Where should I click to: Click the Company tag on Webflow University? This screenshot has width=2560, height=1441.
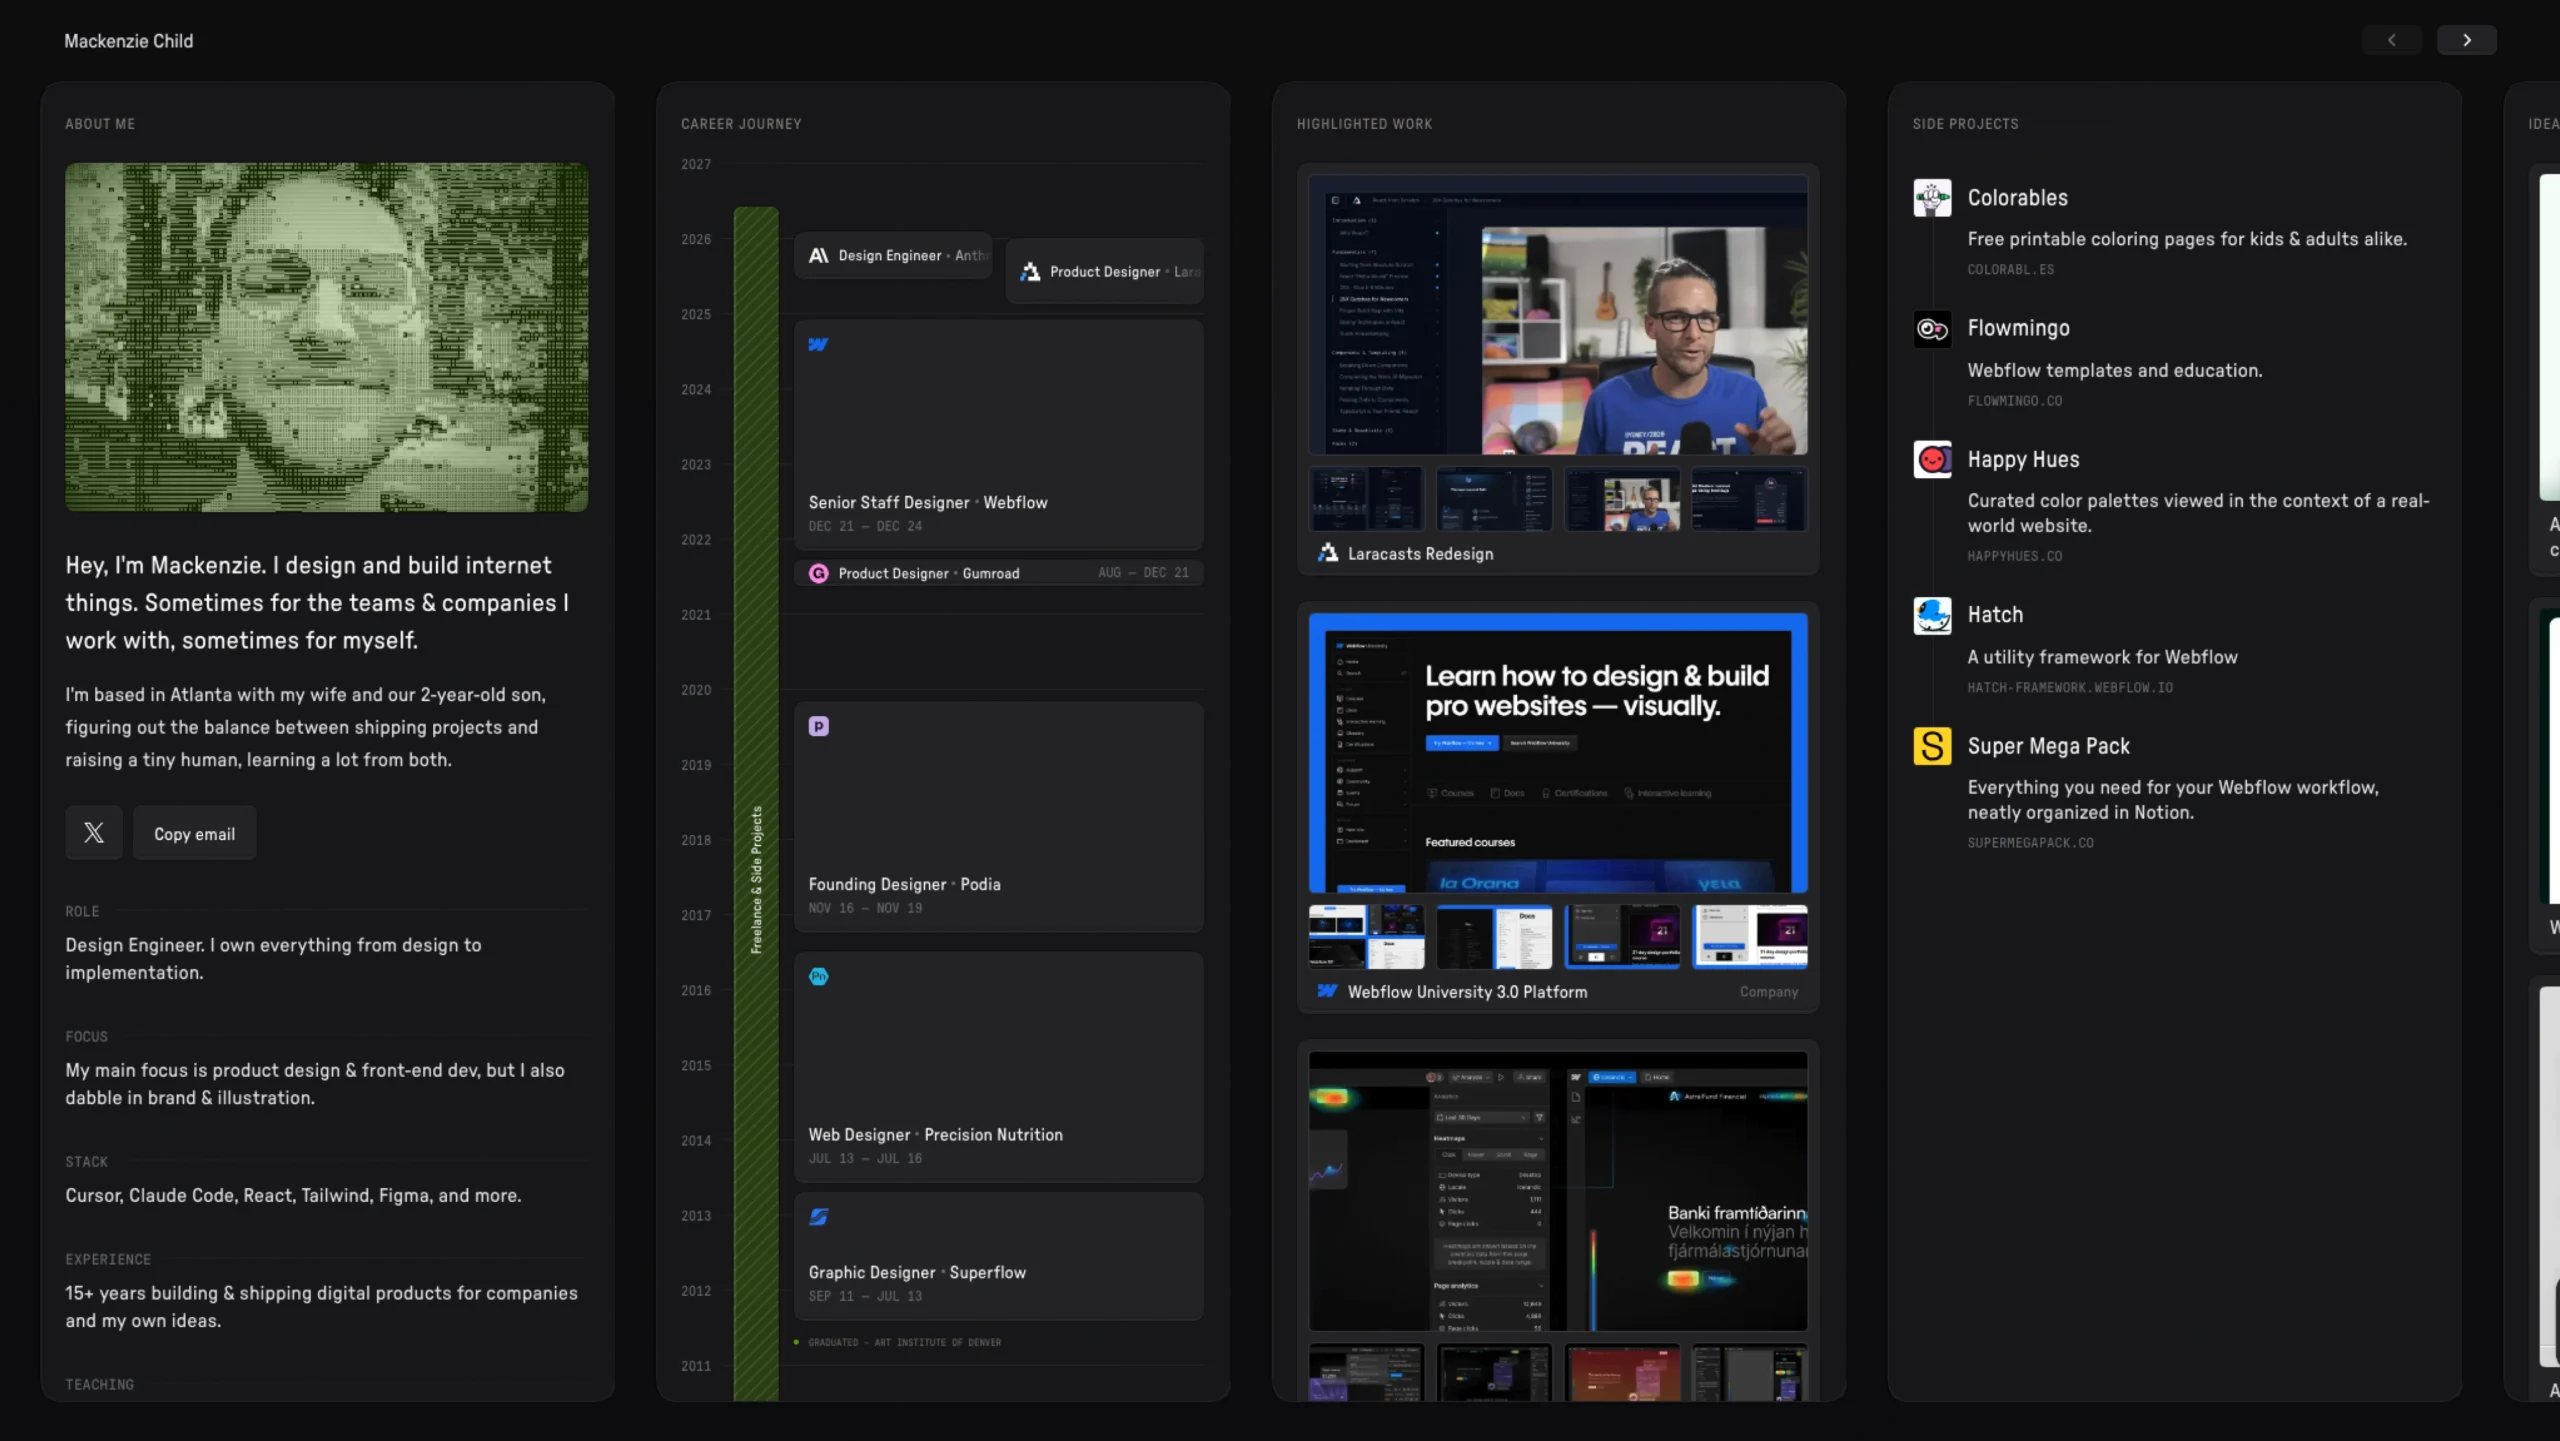pyautogui.click(x=1768, y=991)
